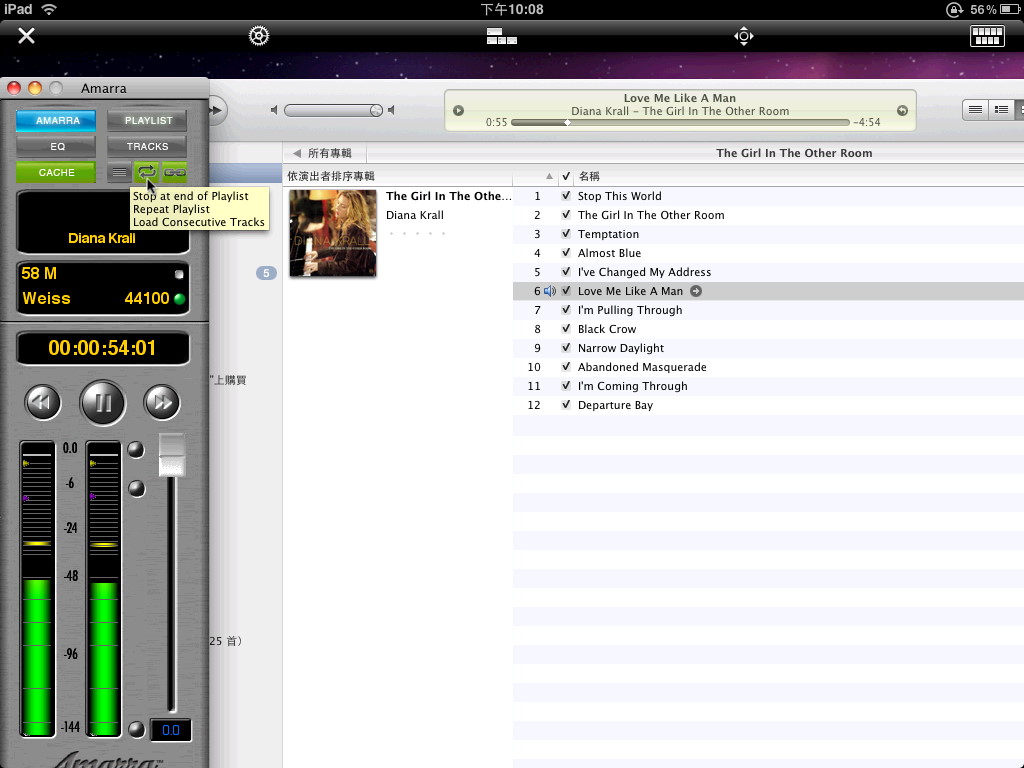Image resolution: width=1024 pixels, height=768 pixels.
Task: Select the Temptation track name
Action: [x=608, y=234]
